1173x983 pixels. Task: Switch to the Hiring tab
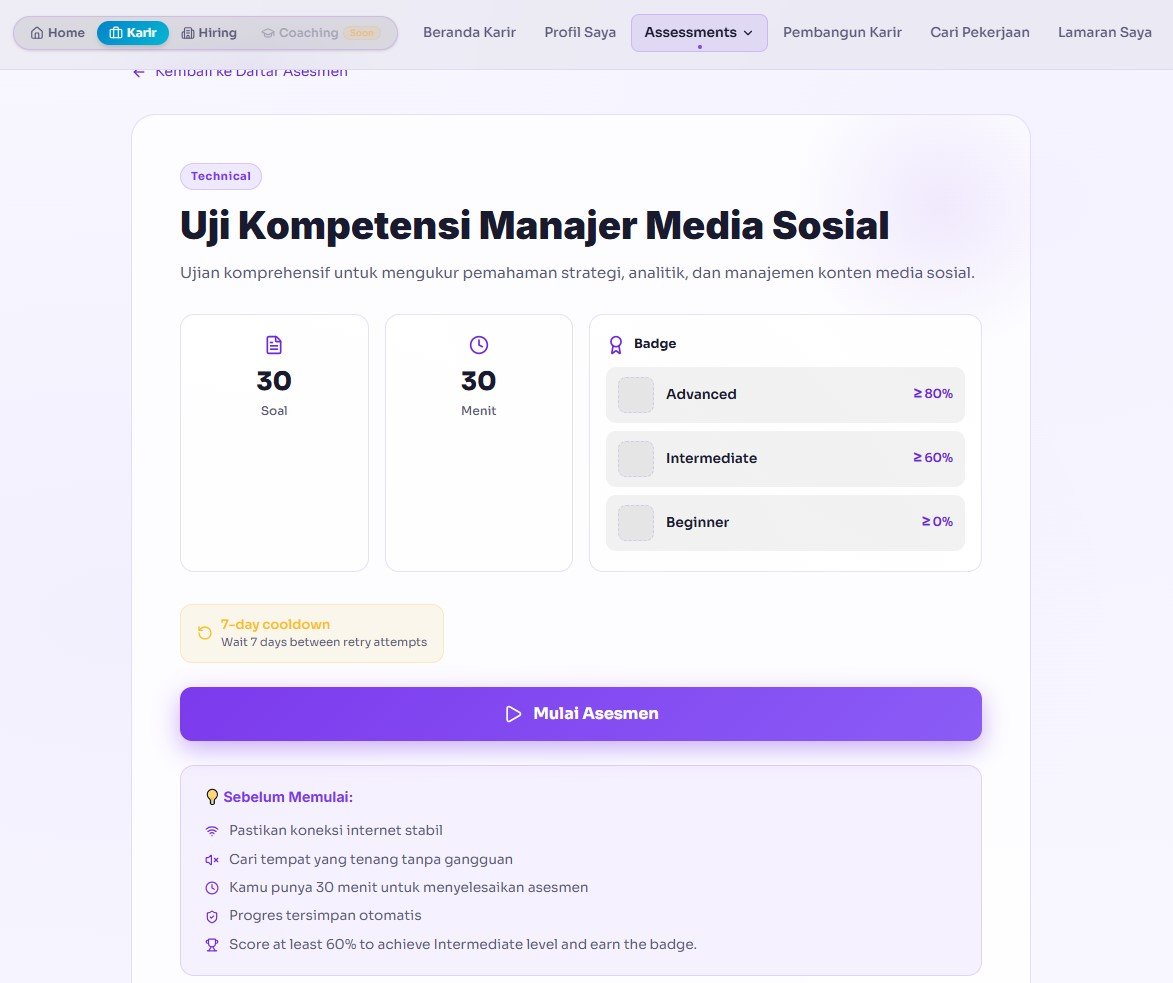(209, 33)
